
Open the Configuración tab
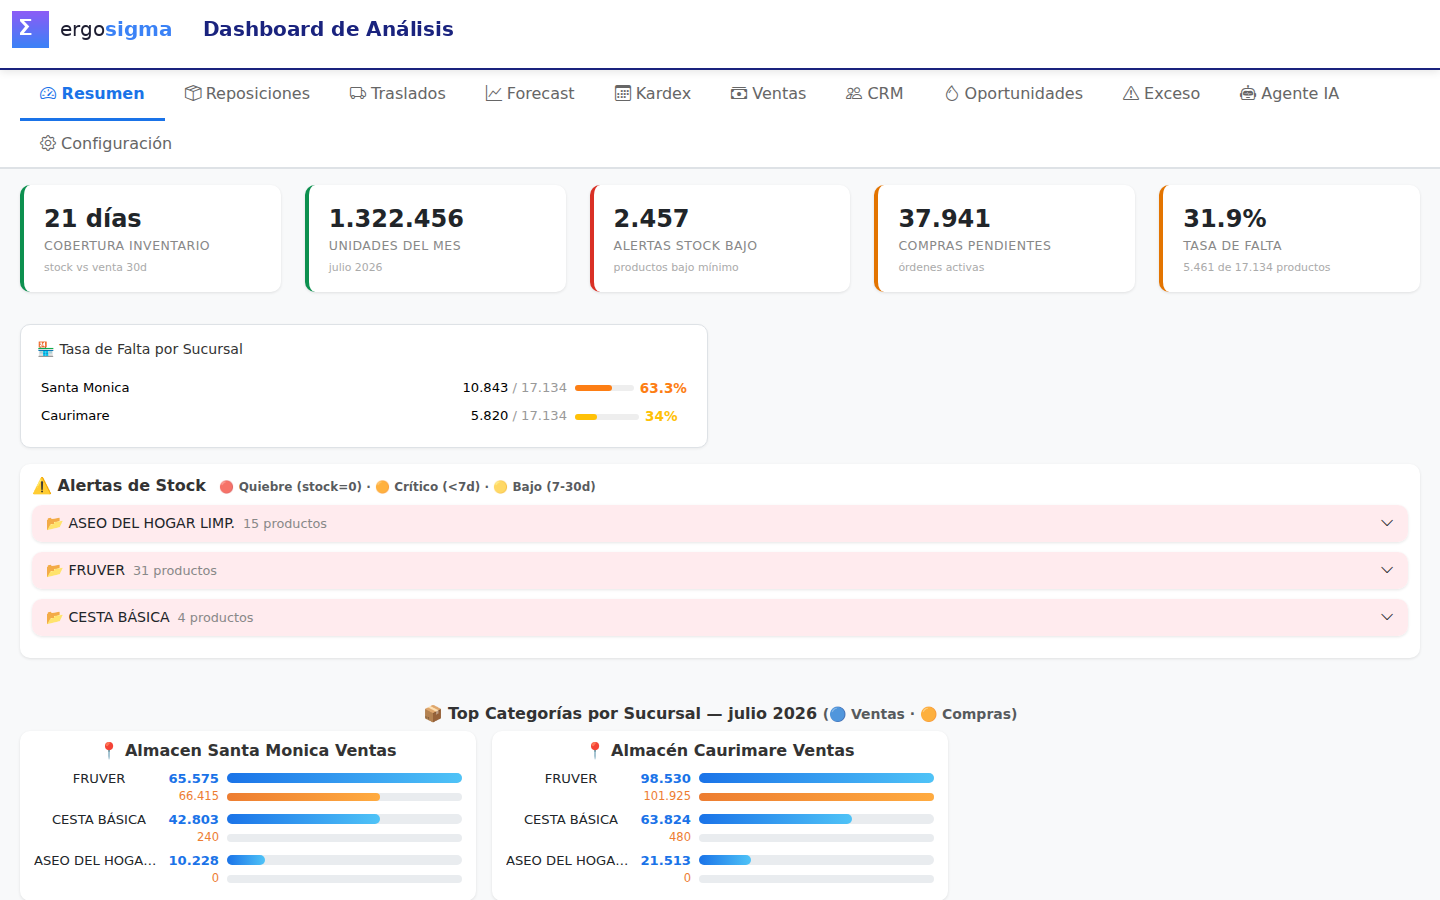click(x=106, y=143)
